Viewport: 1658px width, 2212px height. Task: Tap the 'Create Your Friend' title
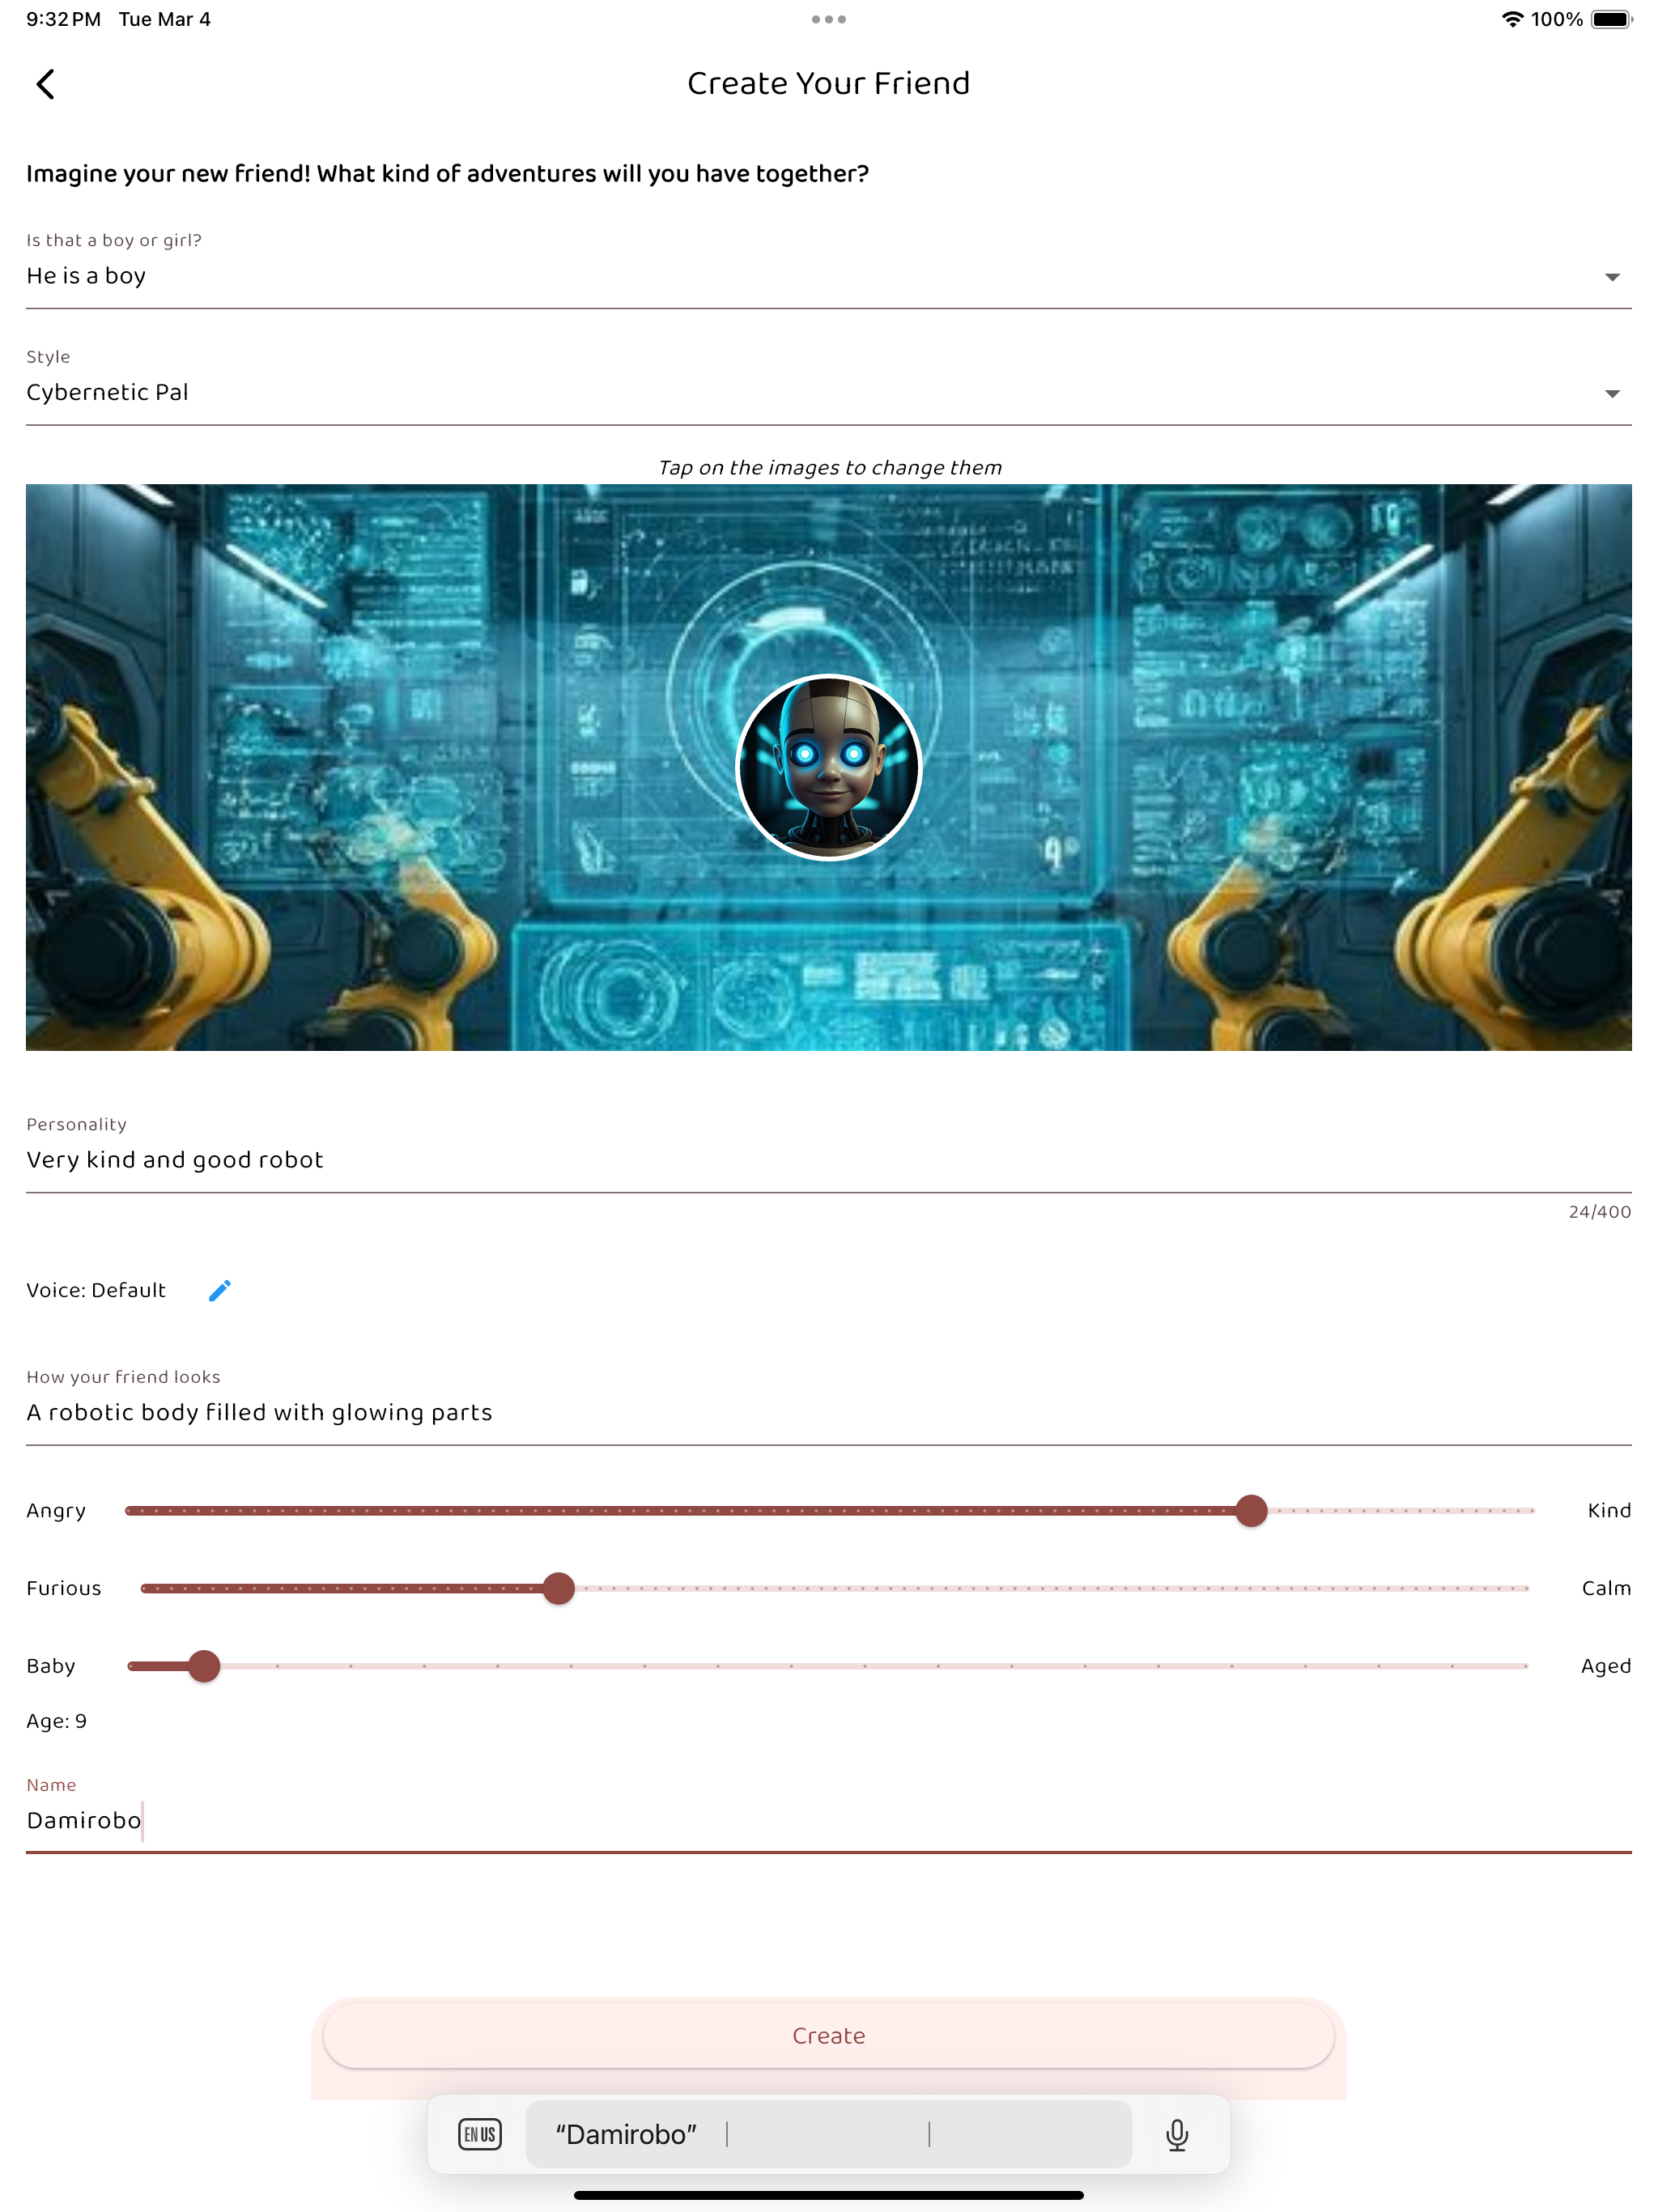point(829,83)
